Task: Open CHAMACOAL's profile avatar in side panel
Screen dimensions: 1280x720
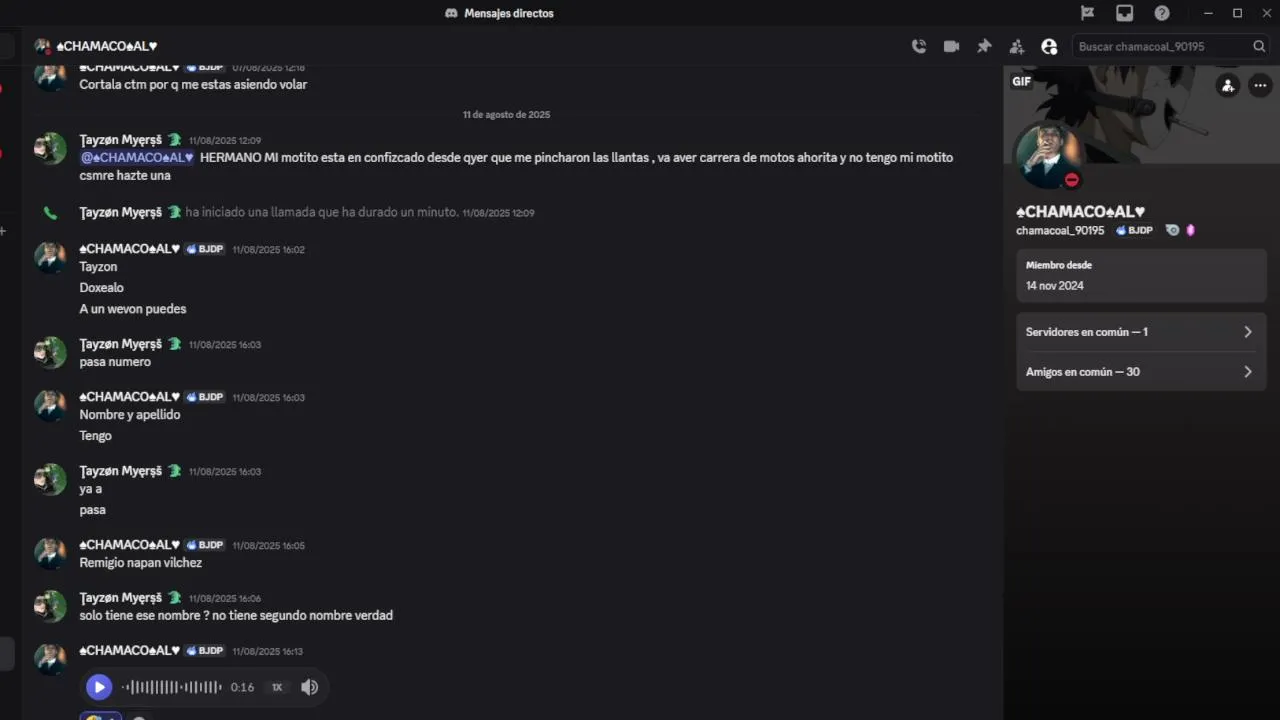Action: [1048, 155]
